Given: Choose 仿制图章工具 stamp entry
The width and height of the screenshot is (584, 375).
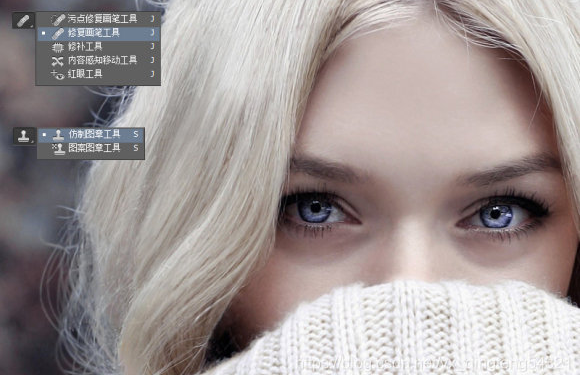Looking at the screenshot, I should 91,134.
